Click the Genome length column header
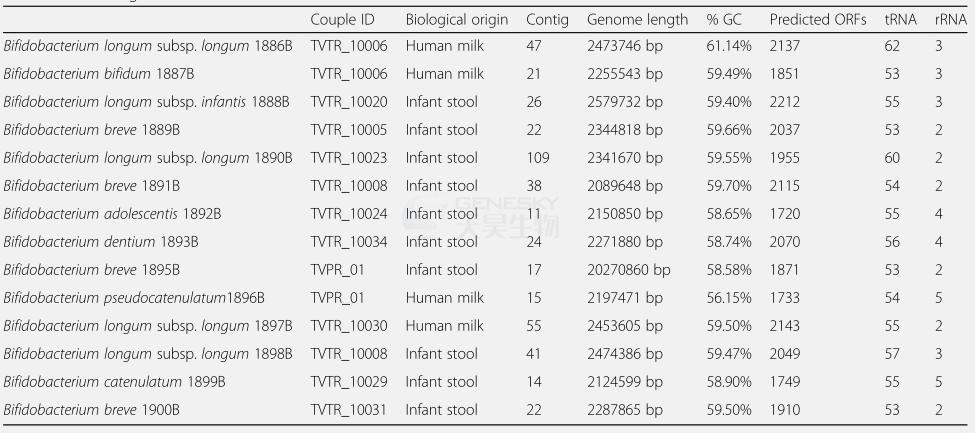The image size is (975, 433). (x=637, y=20)
